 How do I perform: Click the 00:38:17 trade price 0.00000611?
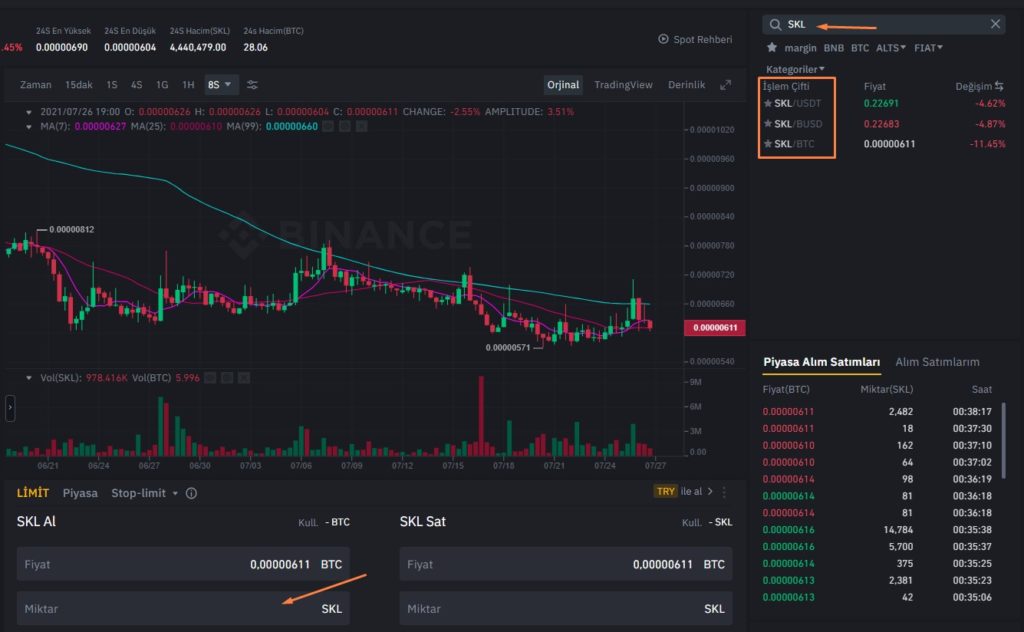coord(788,411)
